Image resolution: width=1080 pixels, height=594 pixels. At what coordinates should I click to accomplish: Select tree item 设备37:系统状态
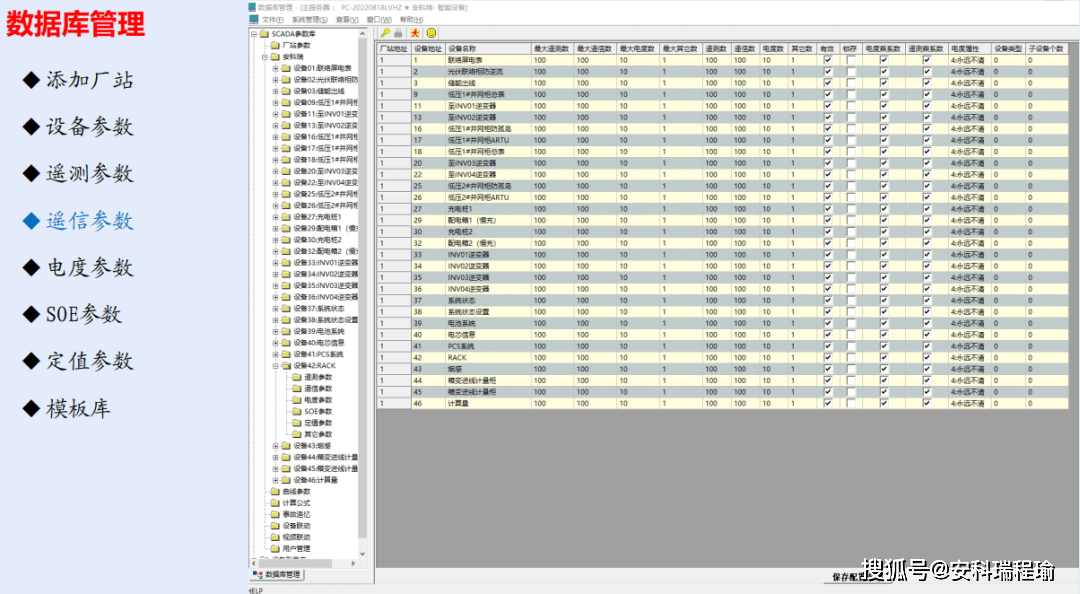pyautogui.click(x=319, y=309)
